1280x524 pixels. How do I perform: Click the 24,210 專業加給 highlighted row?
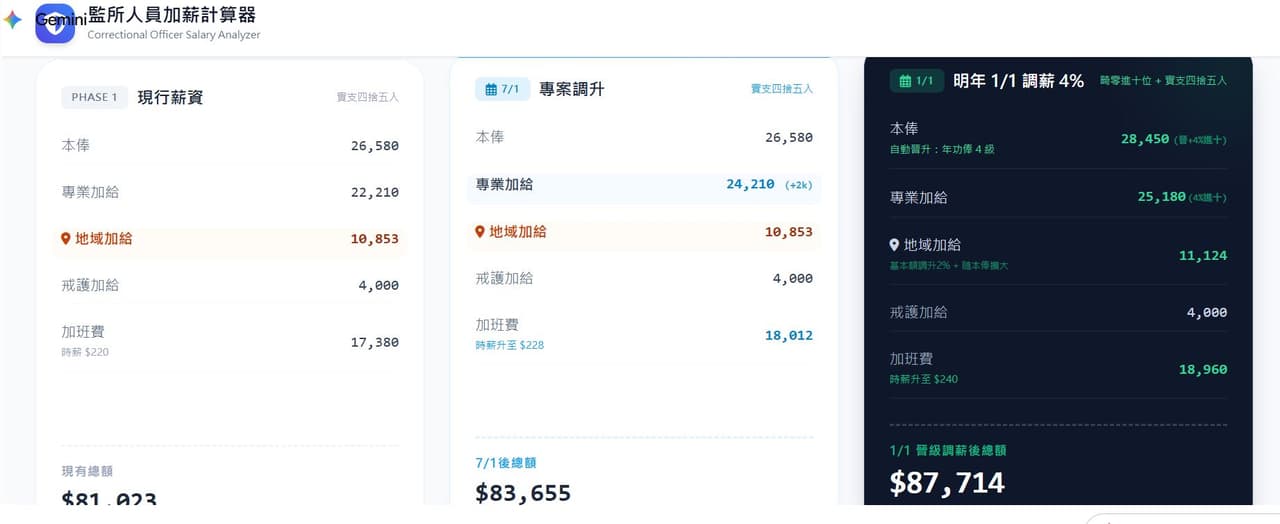pos(644,185)
